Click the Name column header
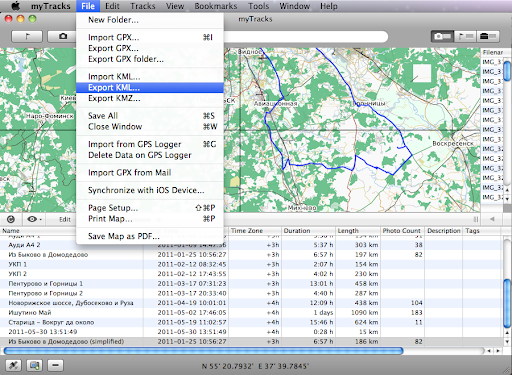The image size is (512, 375). click(x=38, y=231)
